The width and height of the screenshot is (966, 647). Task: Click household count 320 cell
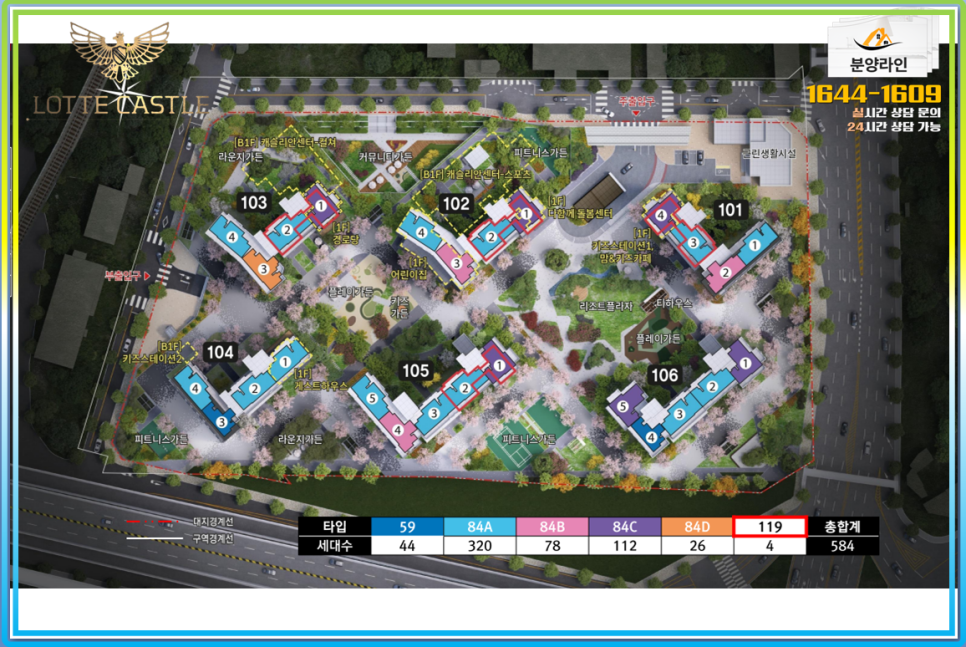click(479, 546)
